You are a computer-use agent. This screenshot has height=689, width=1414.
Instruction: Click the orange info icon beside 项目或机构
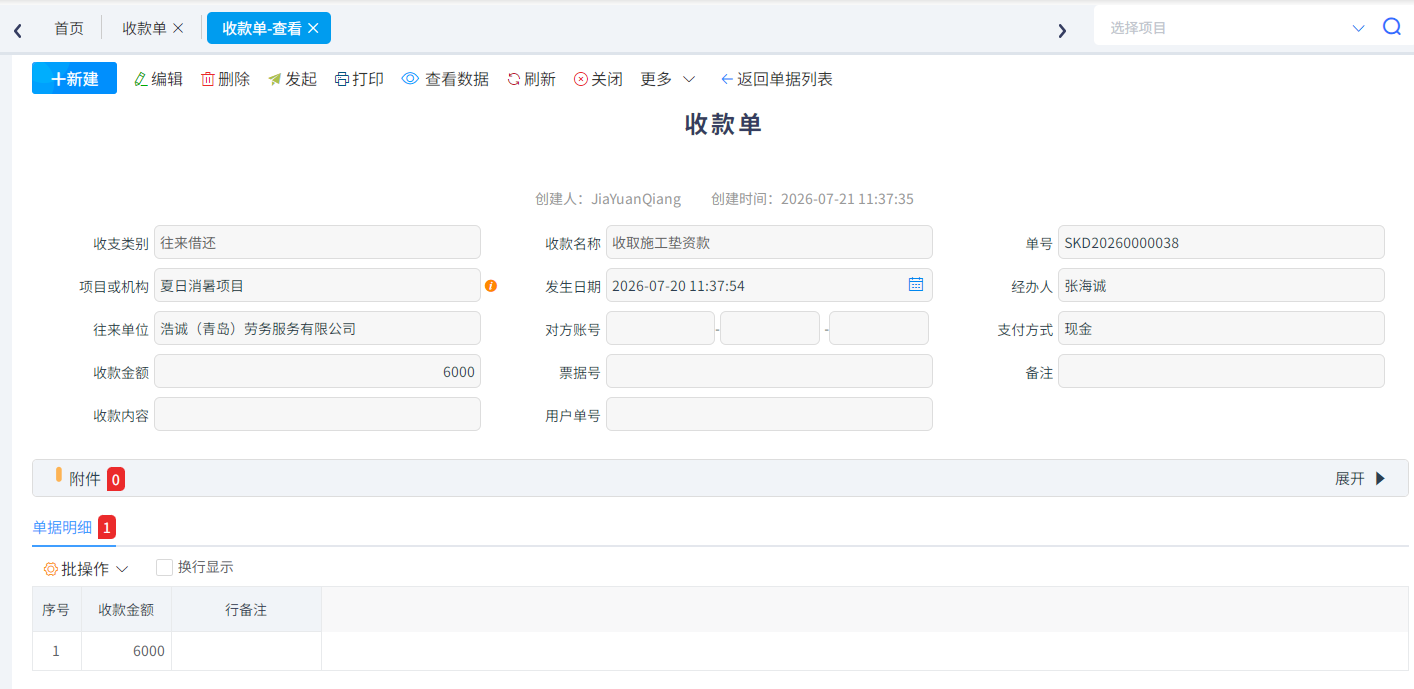pos(491,286)
